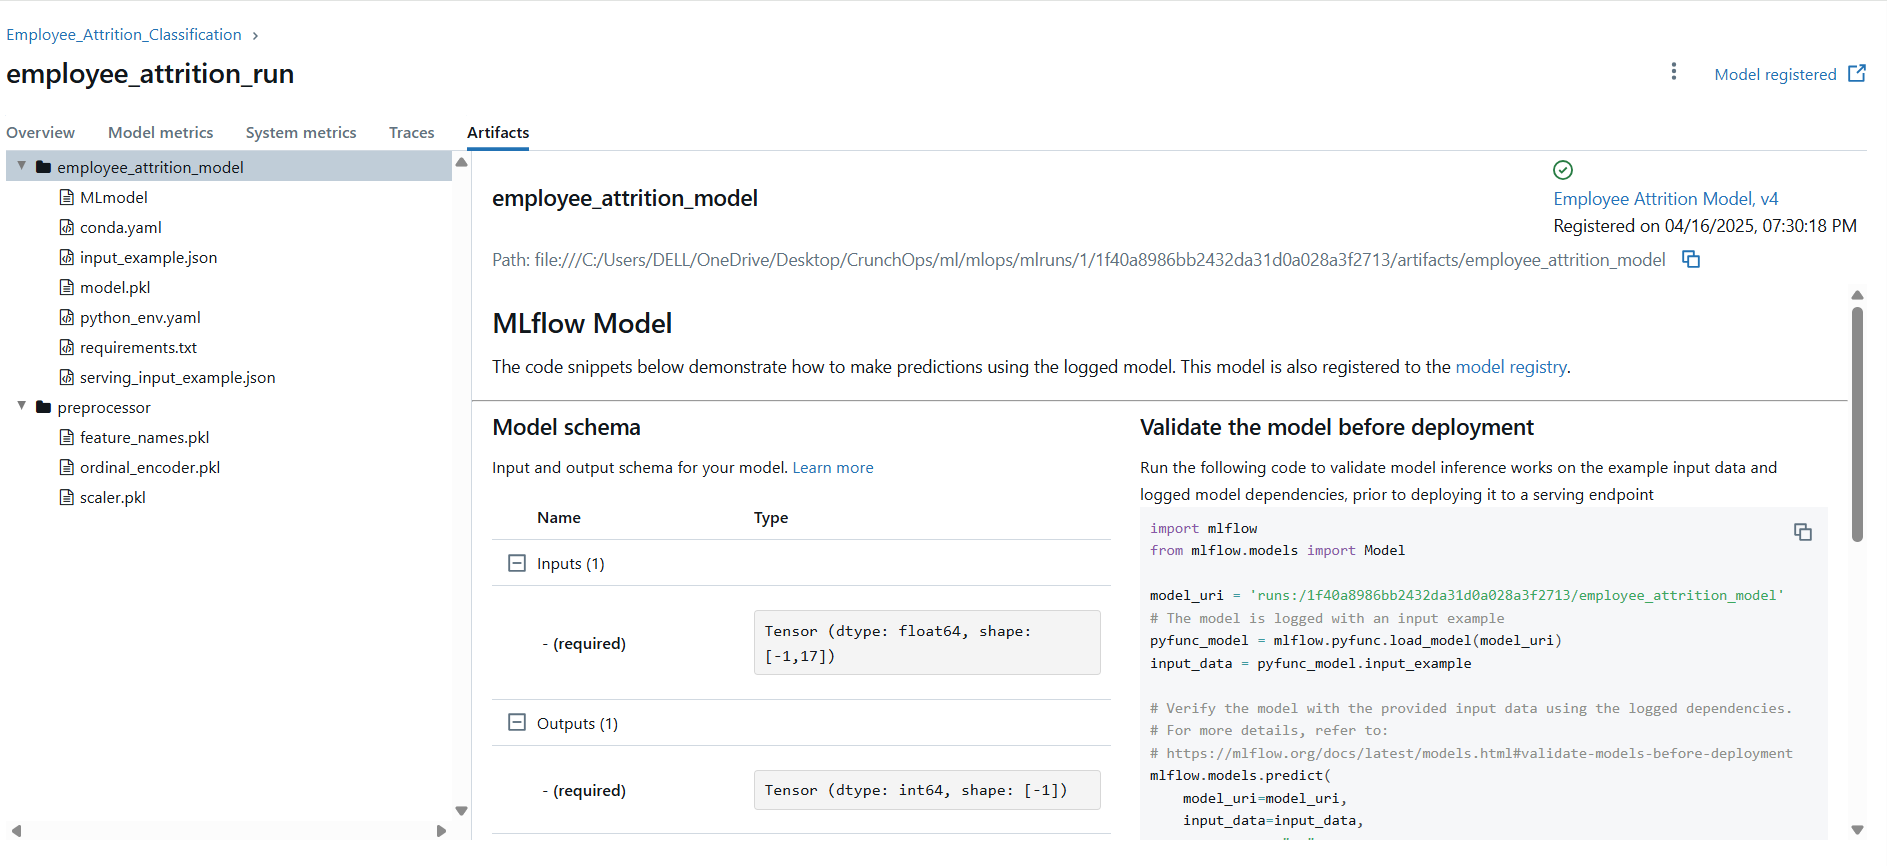The height and width of the screenshot is (866, 1887).
Task: Copy the artifact path using the copy icon
Action: coord(1691,259)
